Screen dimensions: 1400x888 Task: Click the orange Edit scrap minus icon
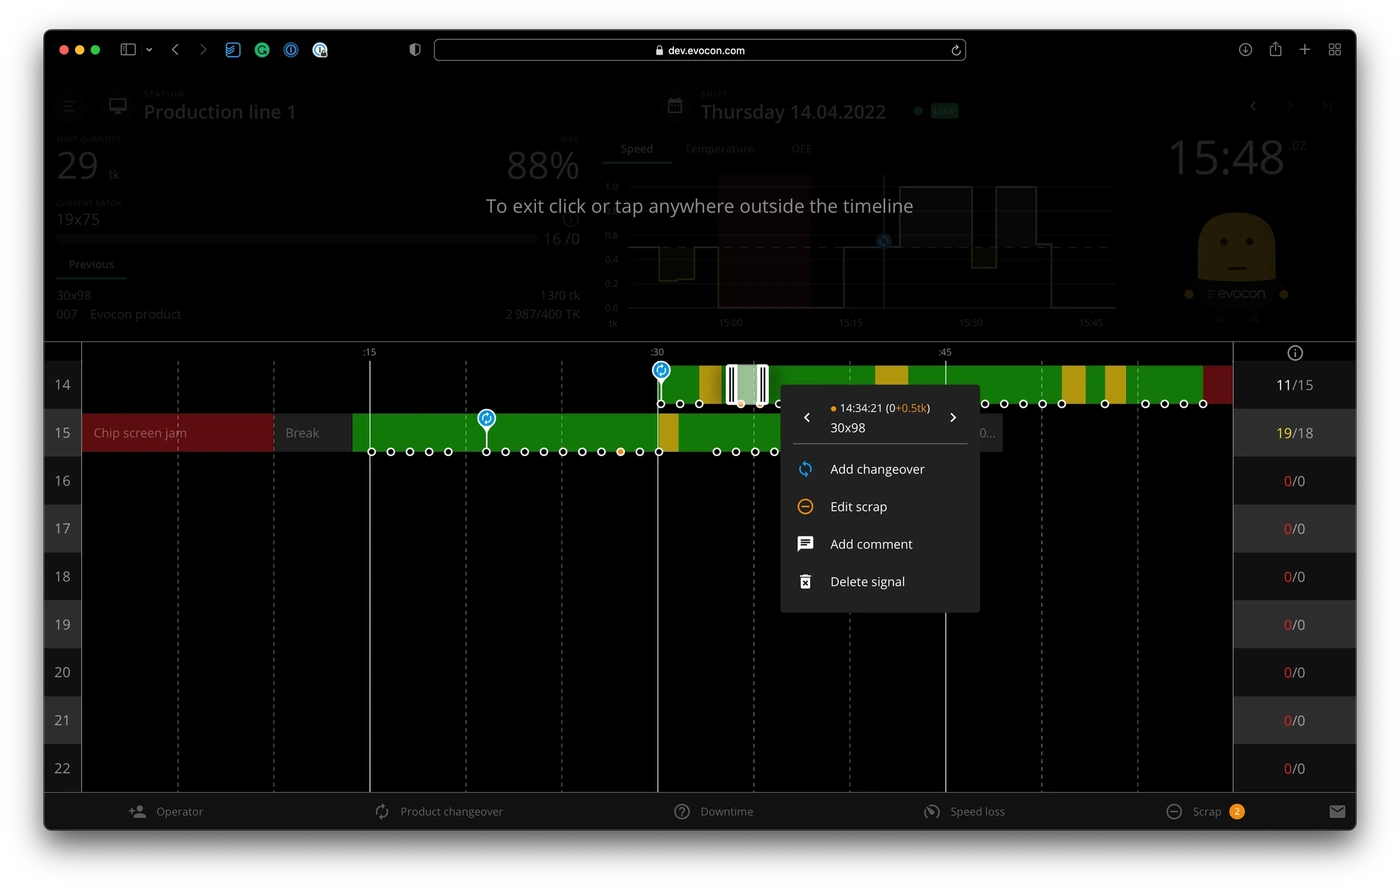[x=805, y=507]
